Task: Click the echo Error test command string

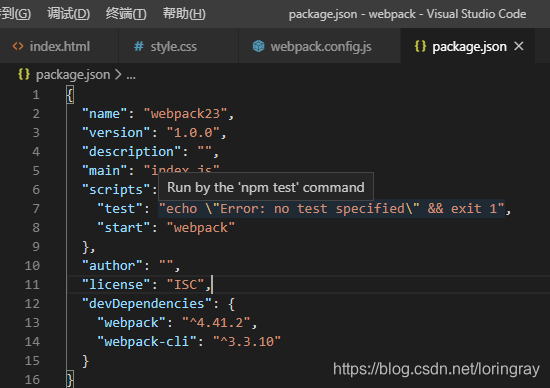Action: (331, 209)
